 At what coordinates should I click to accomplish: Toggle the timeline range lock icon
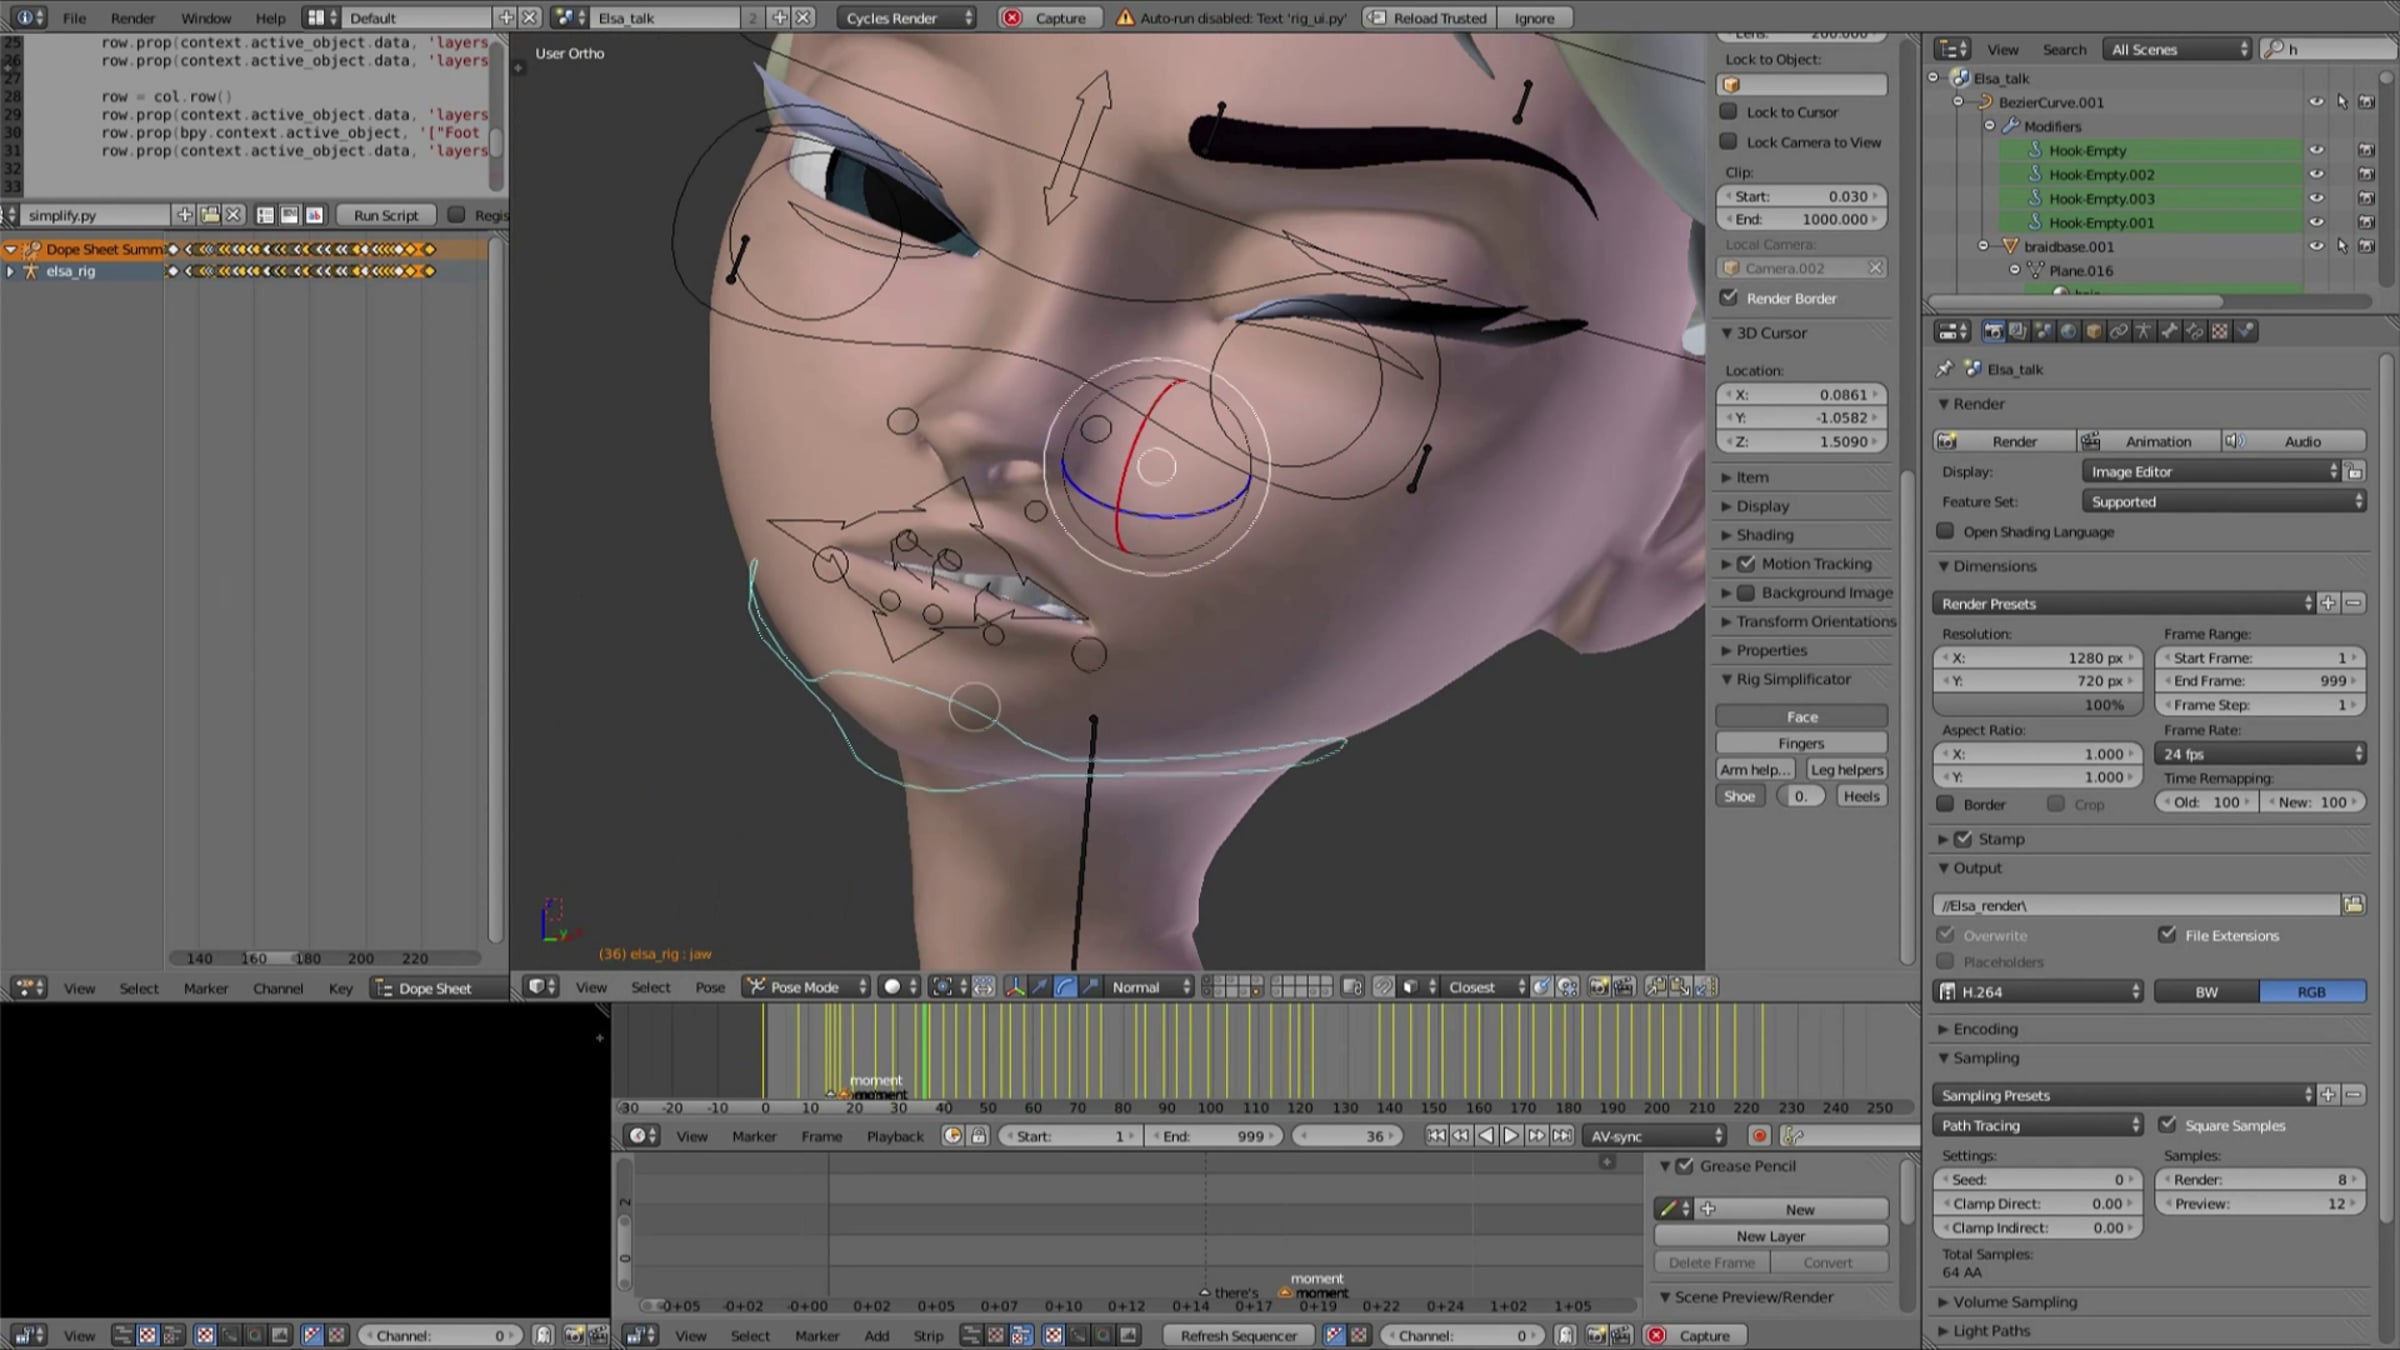tap(979, 1136)
